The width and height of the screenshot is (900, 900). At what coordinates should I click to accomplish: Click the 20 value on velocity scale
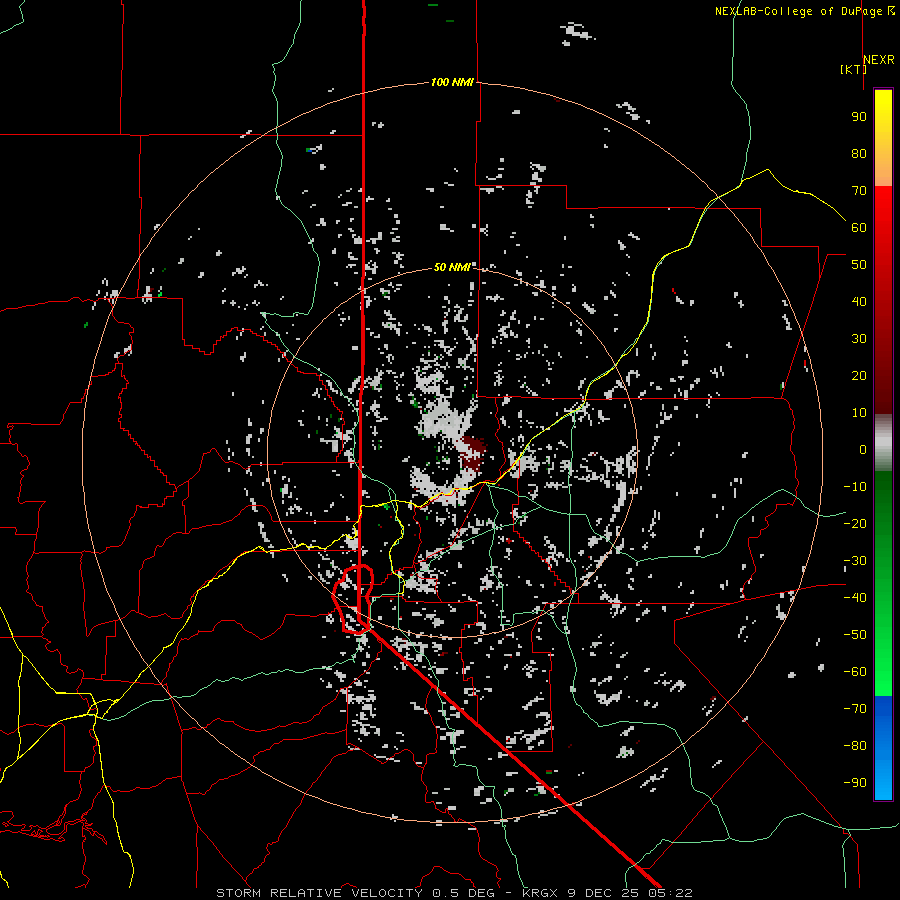(x=859, y=375)
